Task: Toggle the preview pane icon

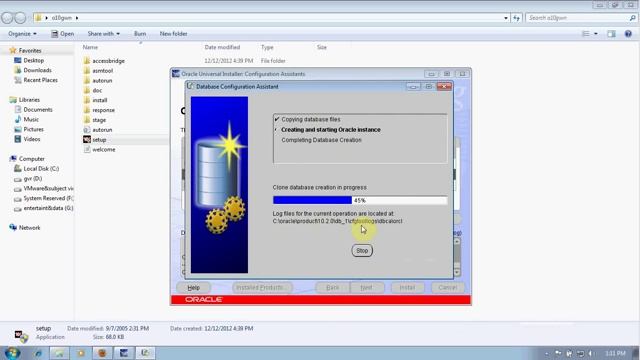Action: coord(611,34)
